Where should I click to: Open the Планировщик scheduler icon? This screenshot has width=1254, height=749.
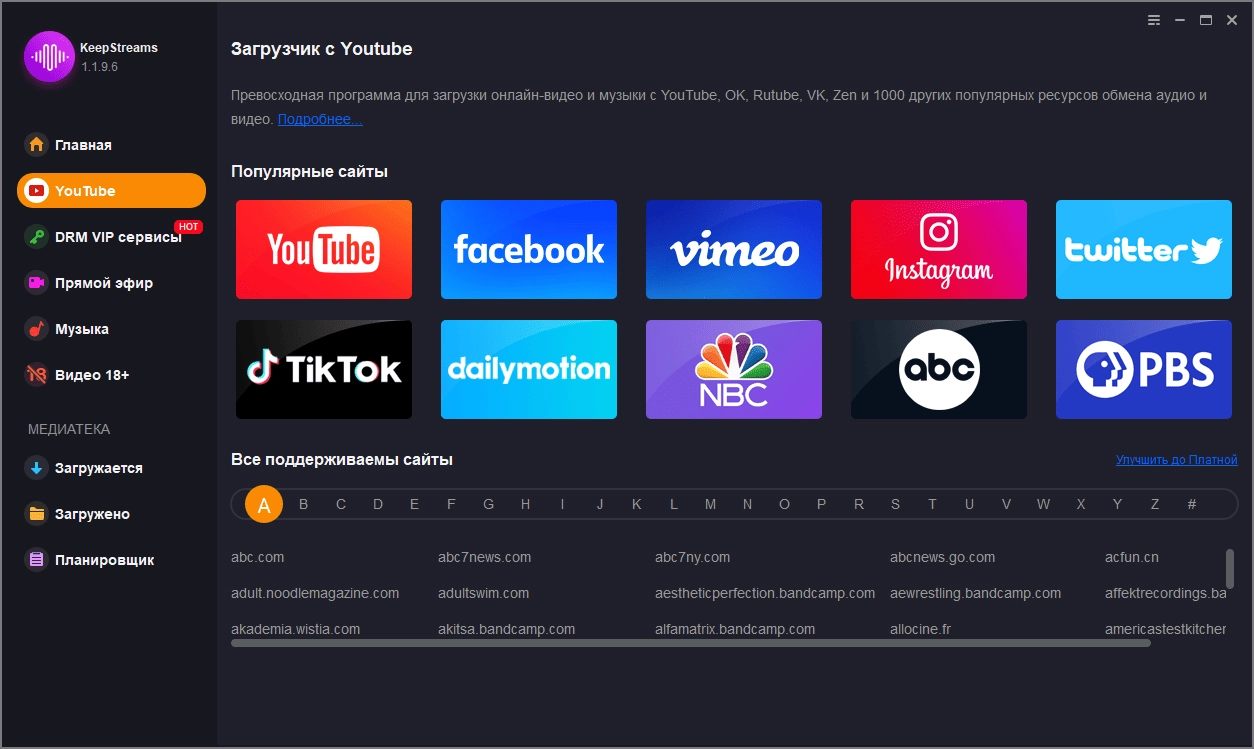click(x=37, y=560)
